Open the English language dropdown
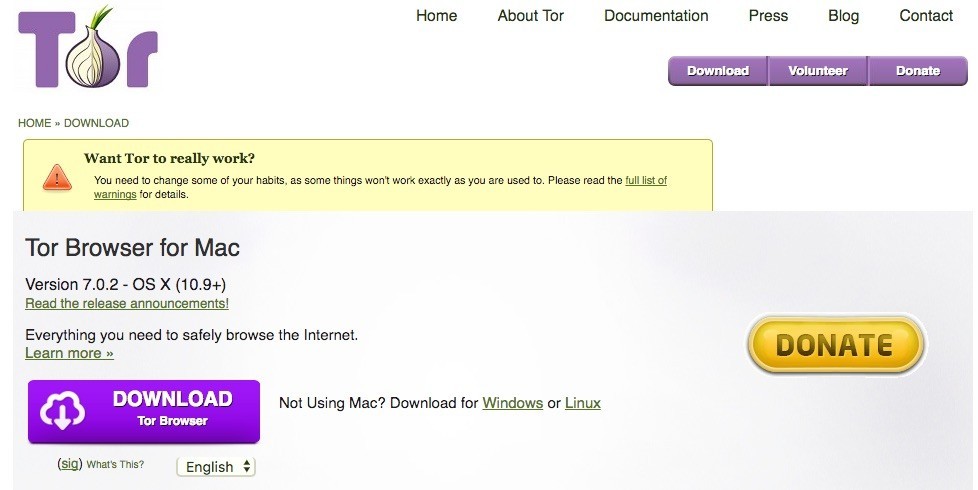The width and height of the screenshot is (978, 490). 216,467
